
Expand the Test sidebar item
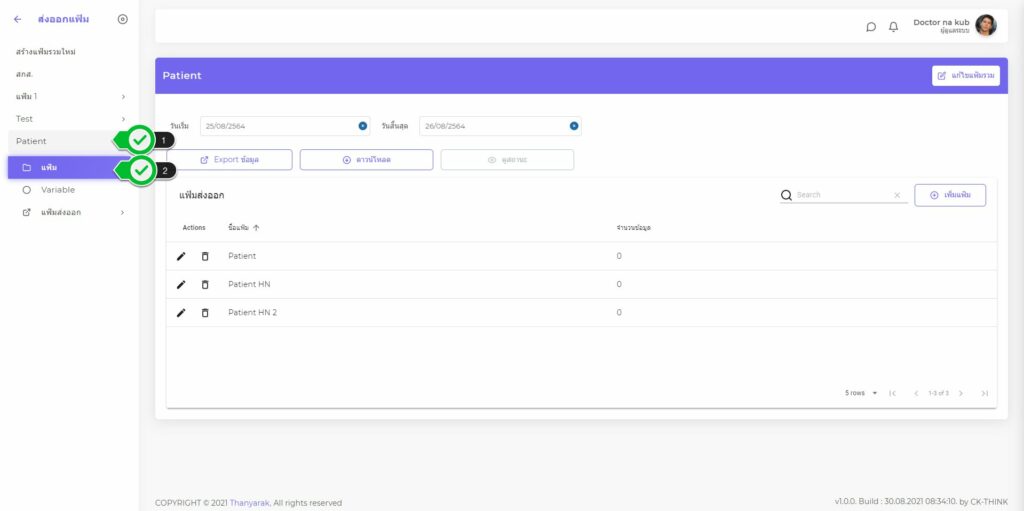tap(68, 119)
